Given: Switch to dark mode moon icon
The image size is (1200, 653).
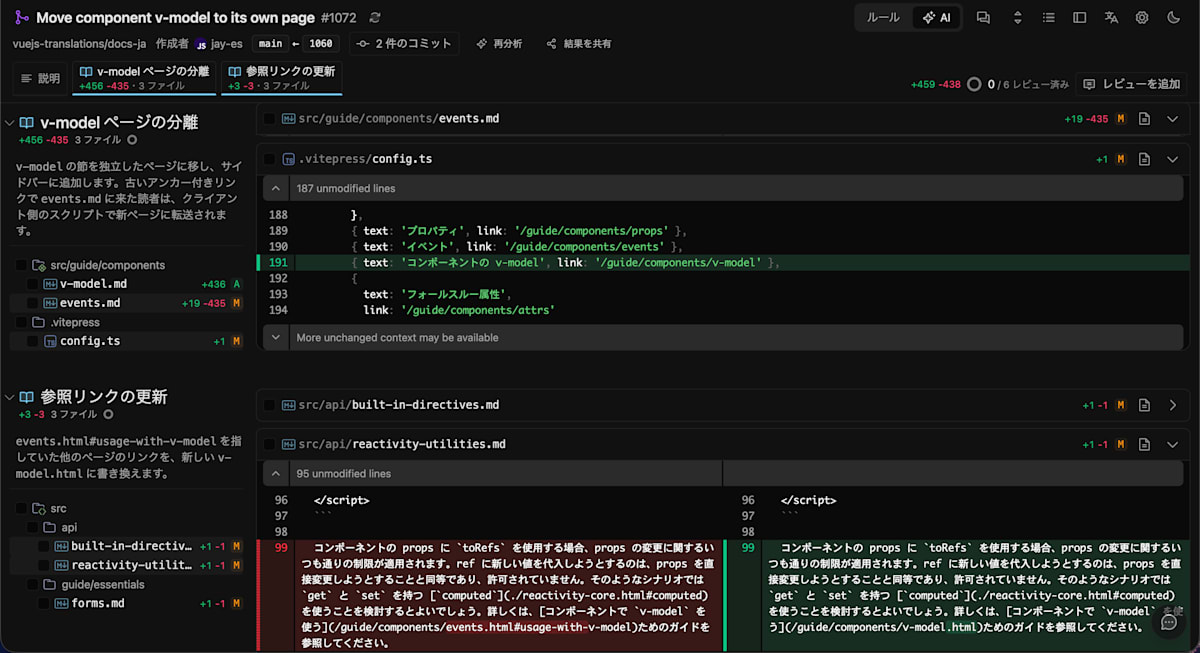Looking at the screenshot, I should coord(1173,17).
